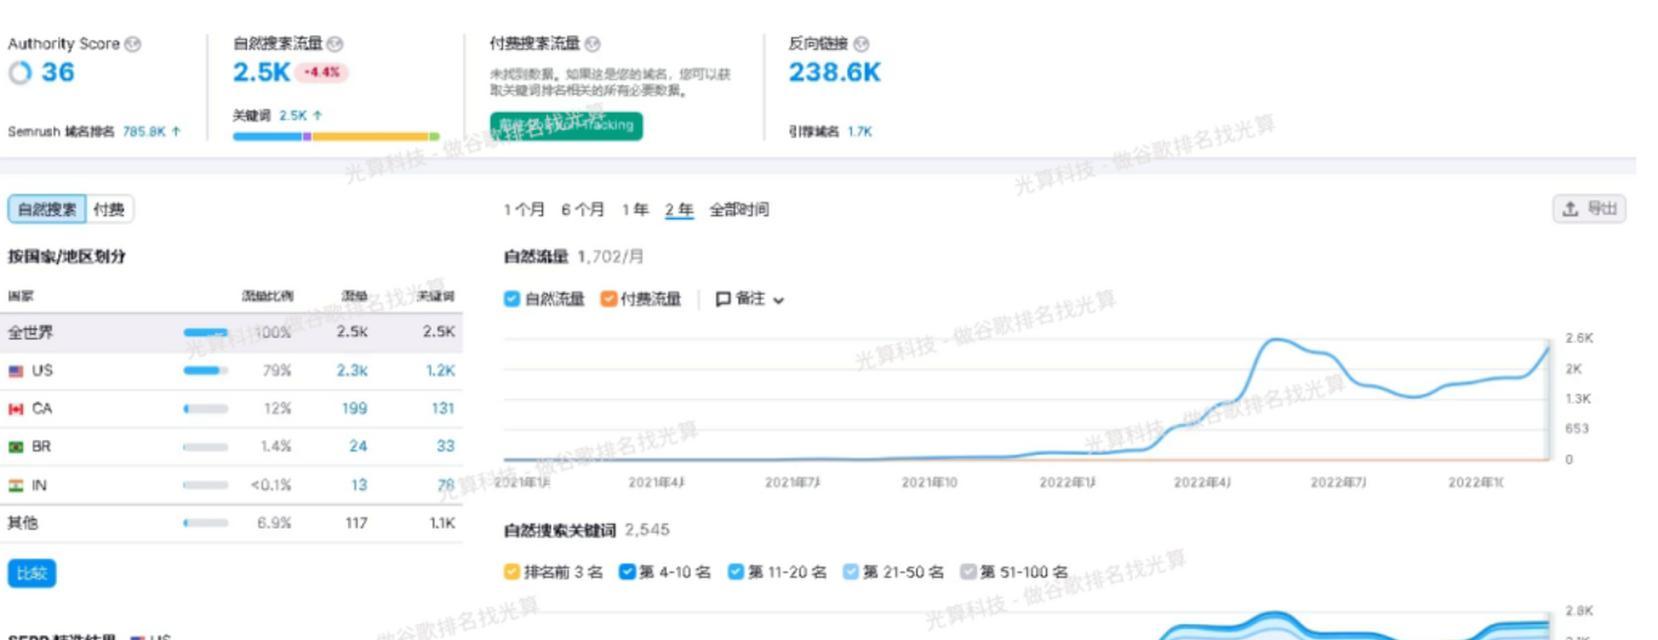Click the 导出 export button
The height and width of the screenshot is (640, 1658).
[1589, 209]
